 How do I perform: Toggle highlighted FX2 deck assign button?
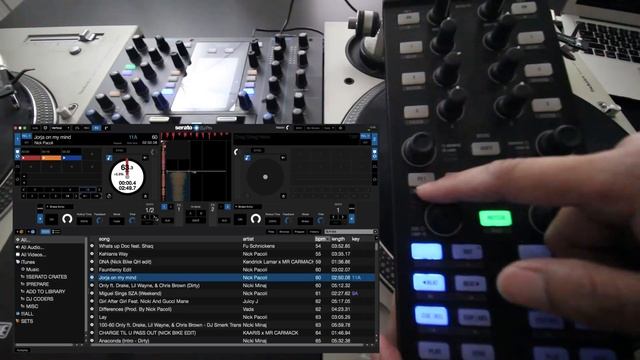click(x=227, y=207)
